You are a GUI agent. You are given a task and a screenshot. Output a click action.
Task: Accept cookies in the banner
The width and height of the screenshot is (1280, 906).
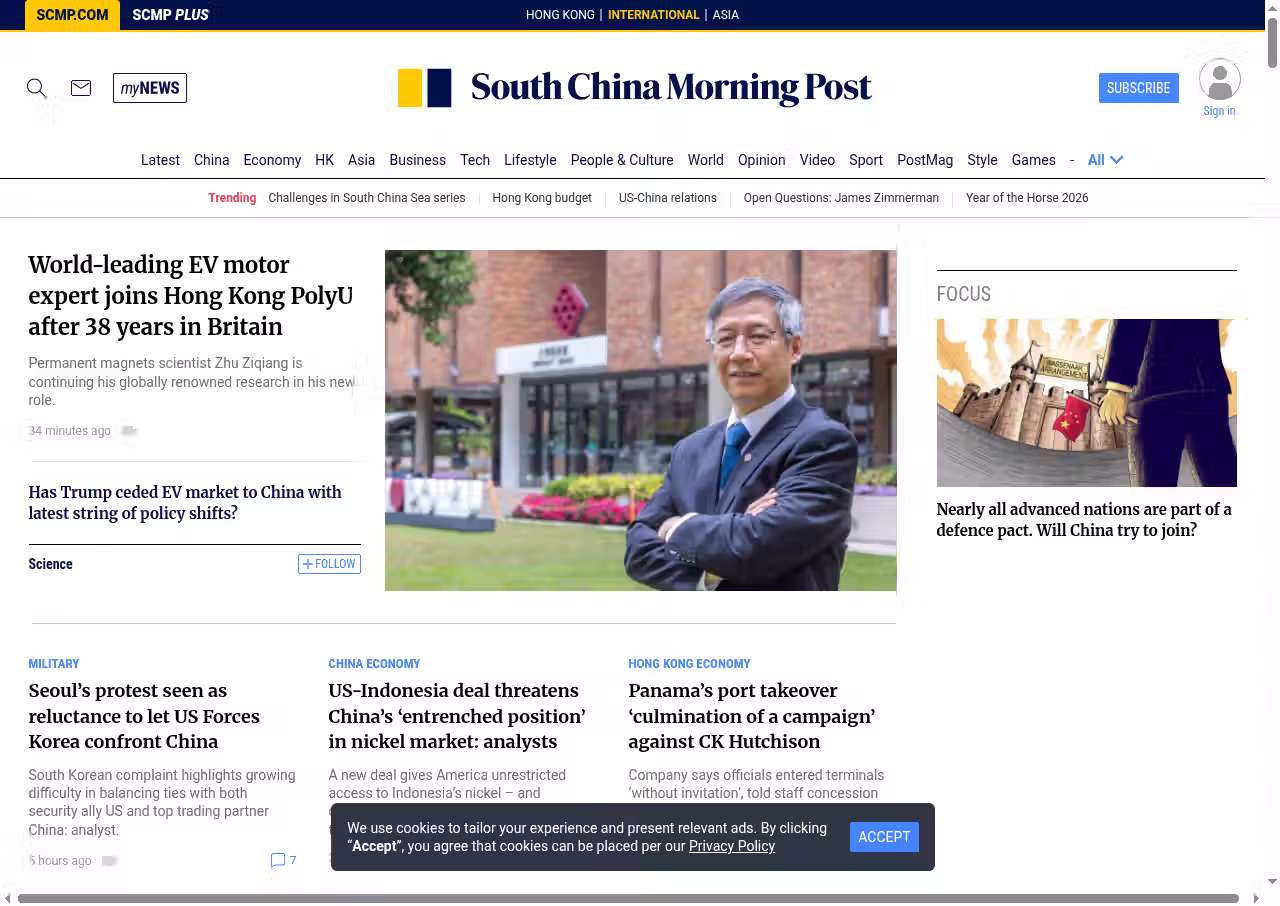884,837
